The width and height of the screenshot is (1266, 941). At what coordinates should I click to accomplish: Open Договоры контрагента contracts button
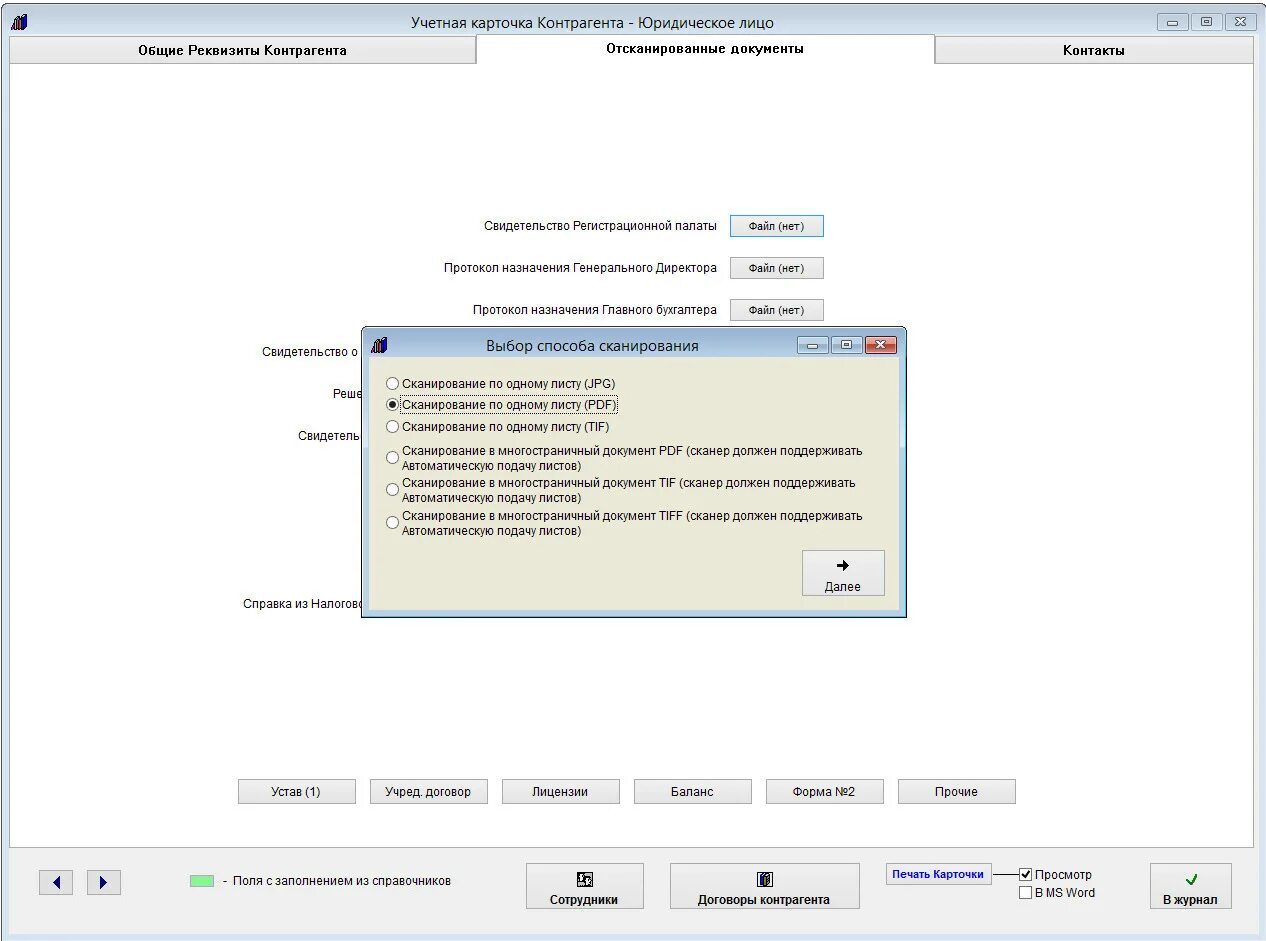pos(764,886)
